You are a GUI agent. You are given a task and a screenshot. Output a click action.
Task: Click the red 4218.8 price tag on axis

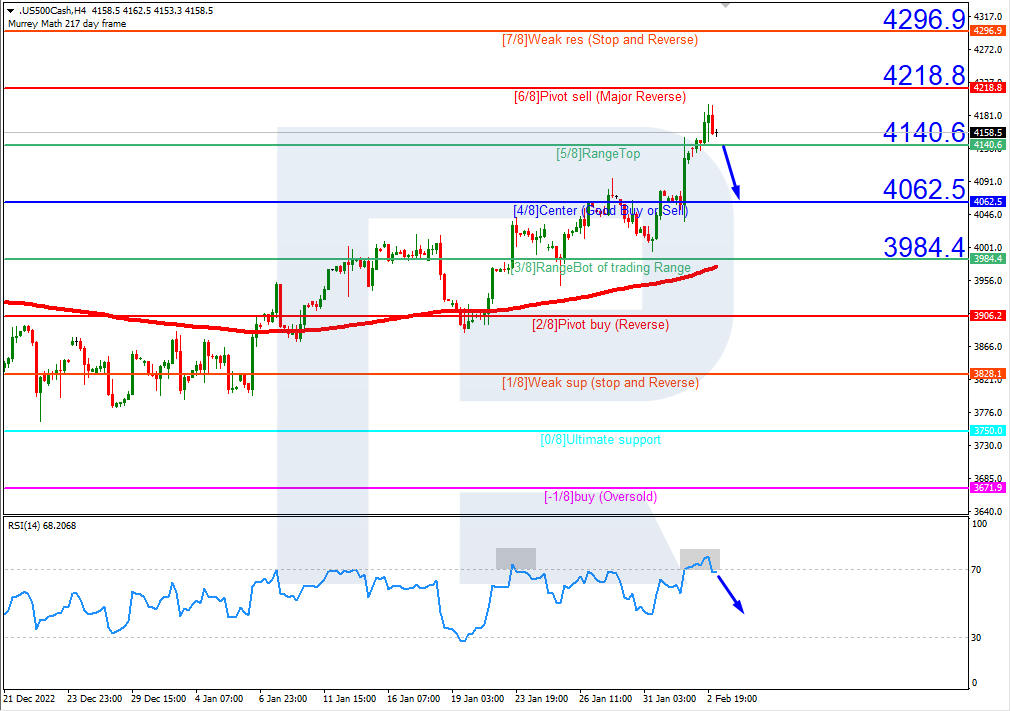point(986,88)
